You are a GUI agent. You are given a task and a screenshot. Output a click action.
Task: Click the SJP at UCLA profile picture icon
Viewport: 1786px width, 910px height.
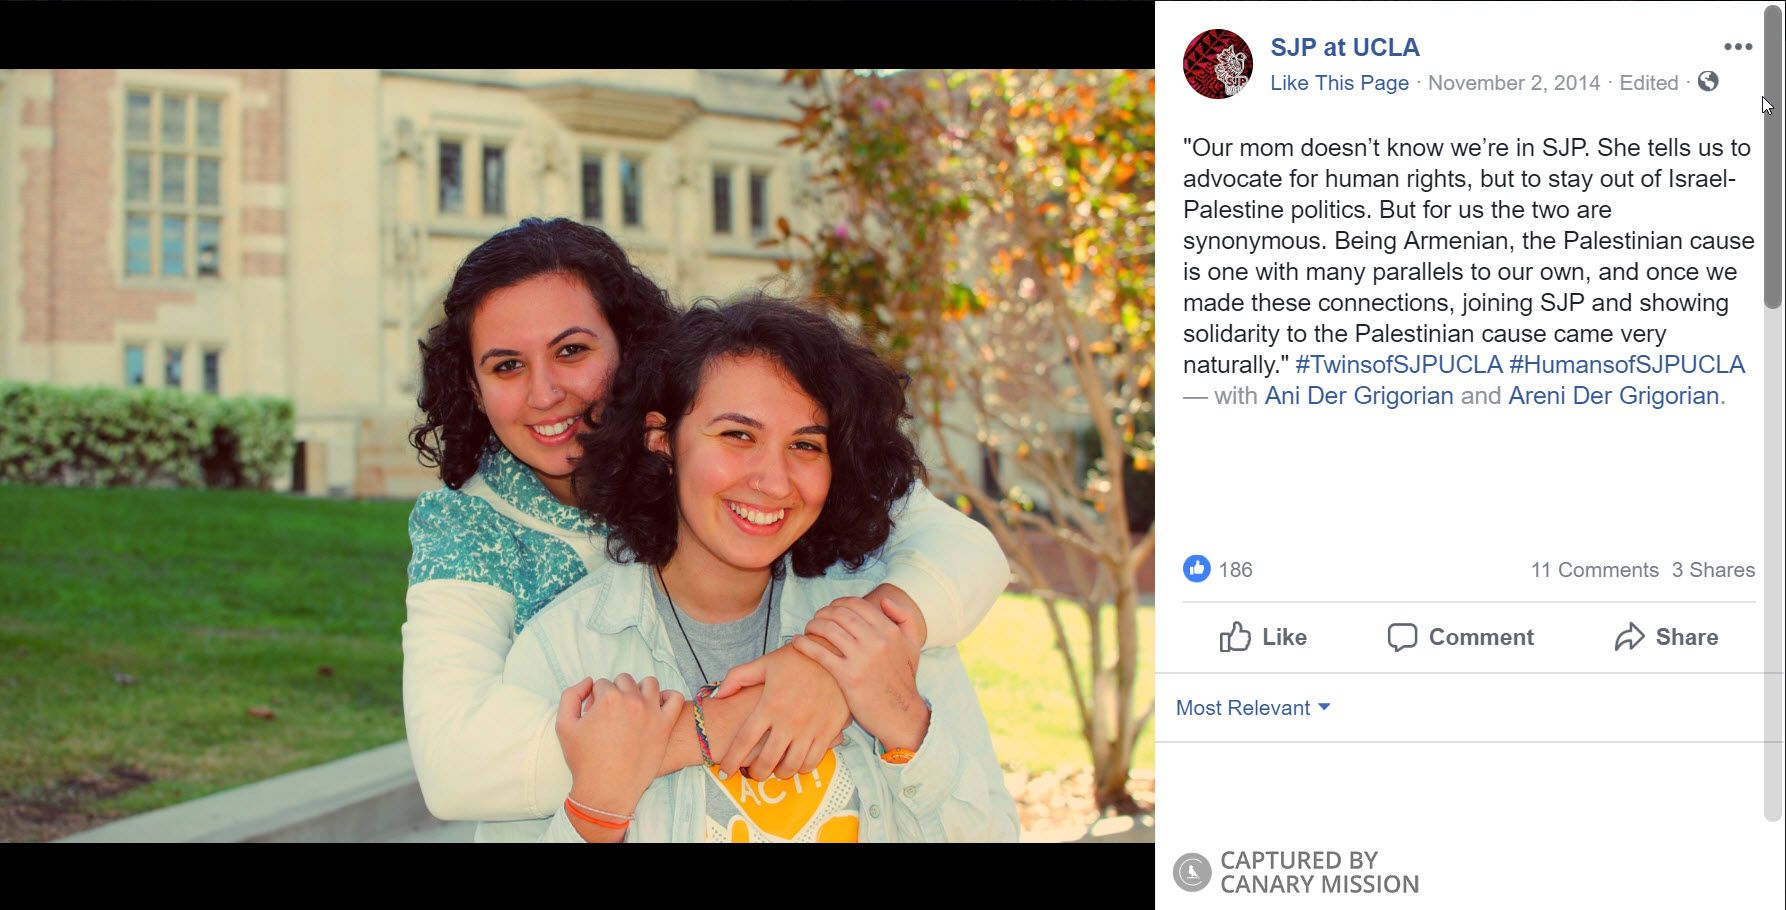pos(1216,63)
